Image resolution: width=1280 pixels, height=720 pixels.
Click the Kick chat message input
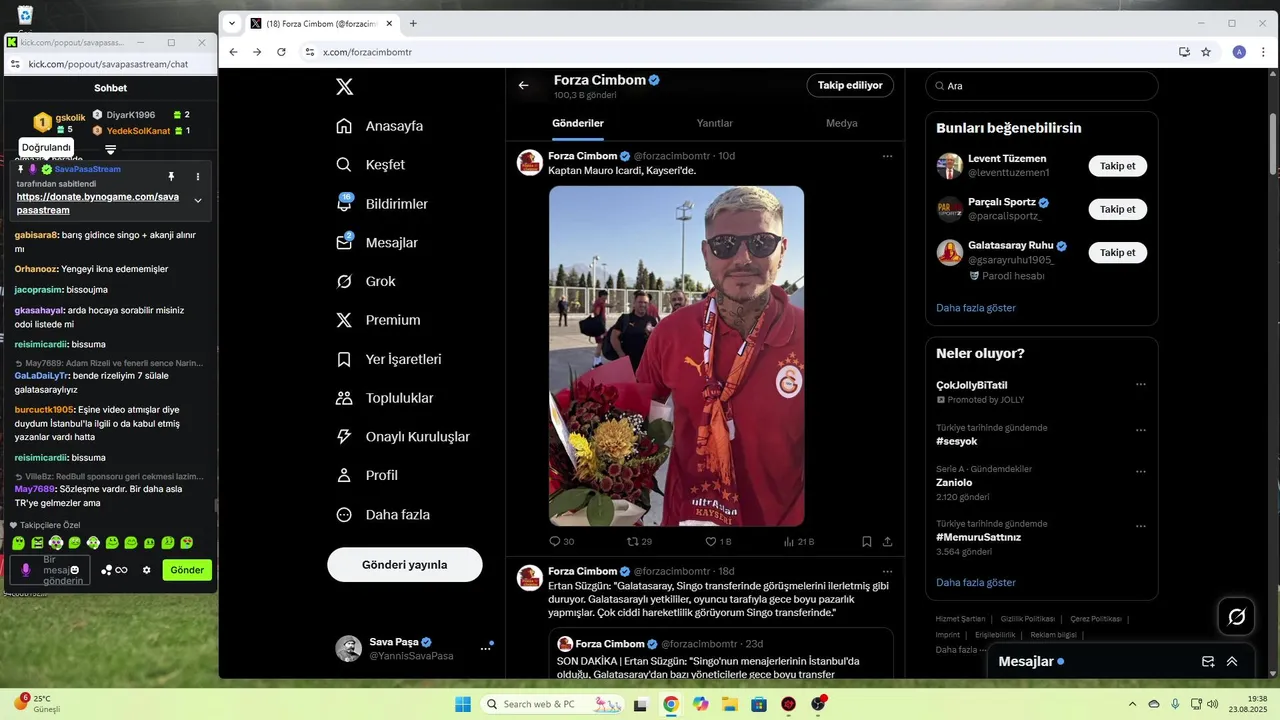click(50, 570)
